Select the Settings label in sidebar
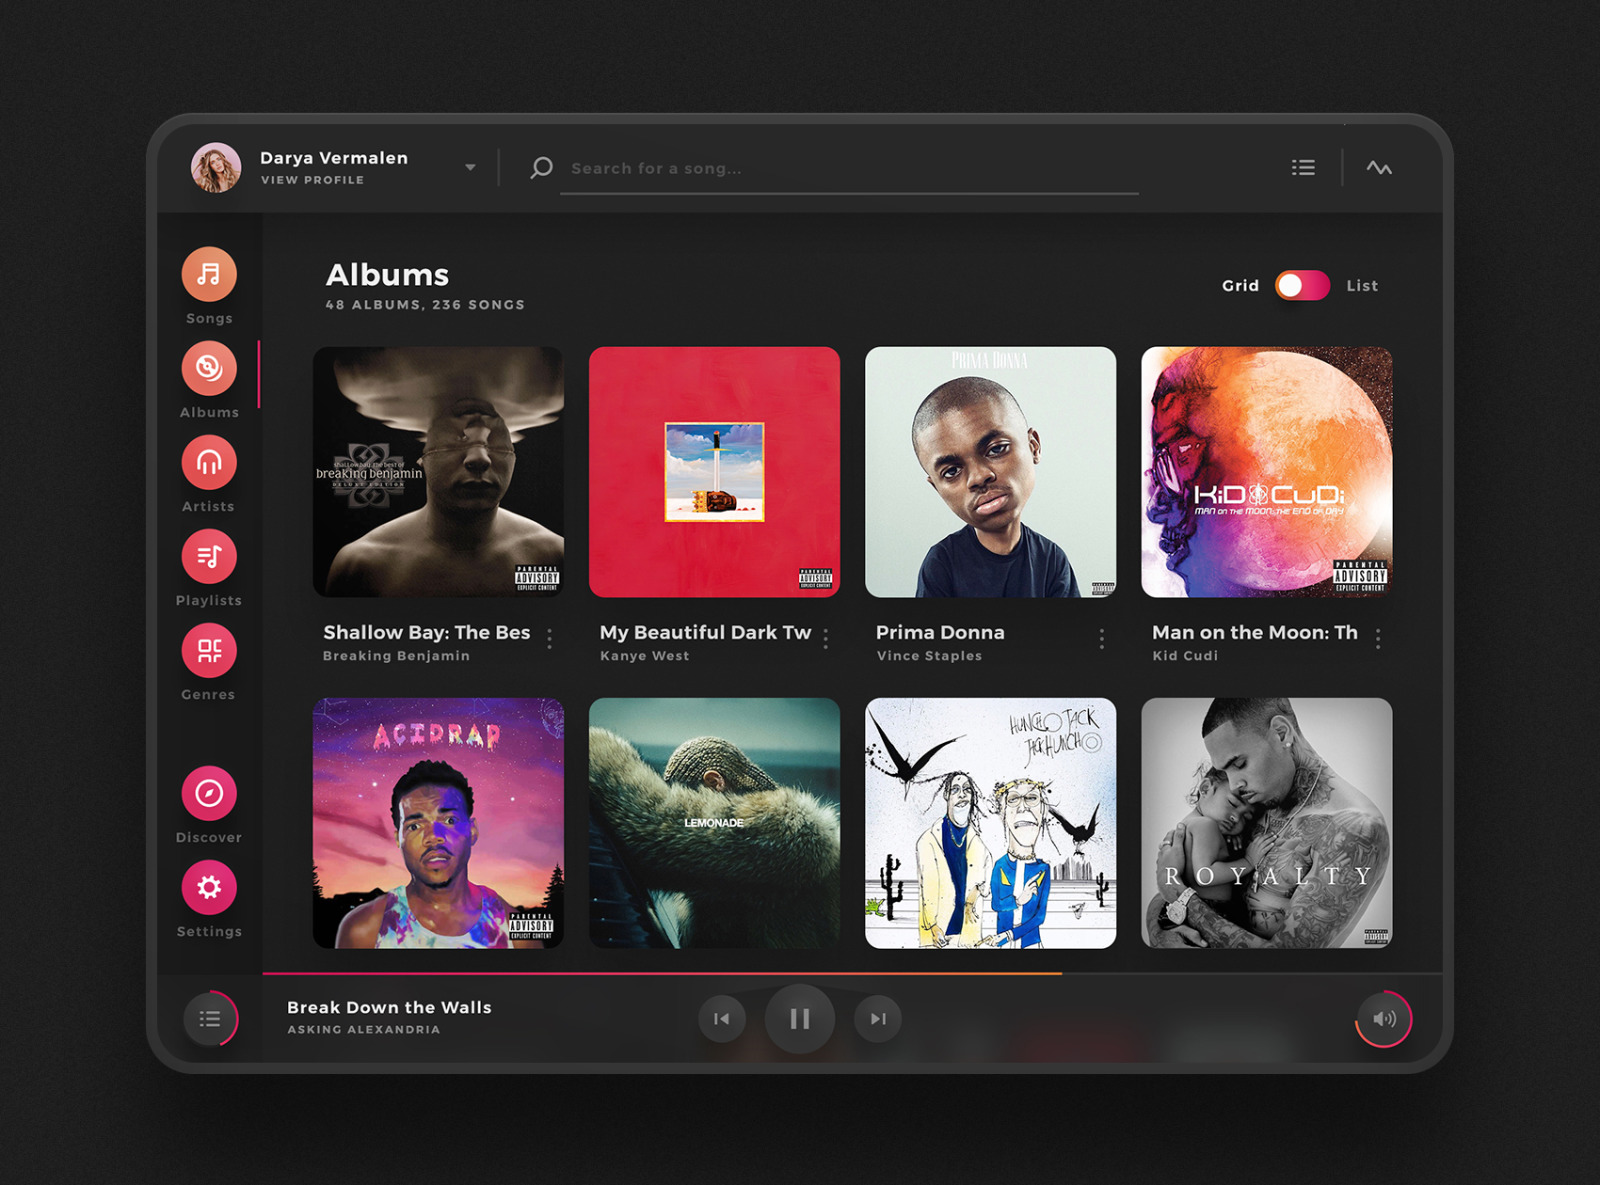This screenshot has height=1185, width=1600. (x=209, y=931)
